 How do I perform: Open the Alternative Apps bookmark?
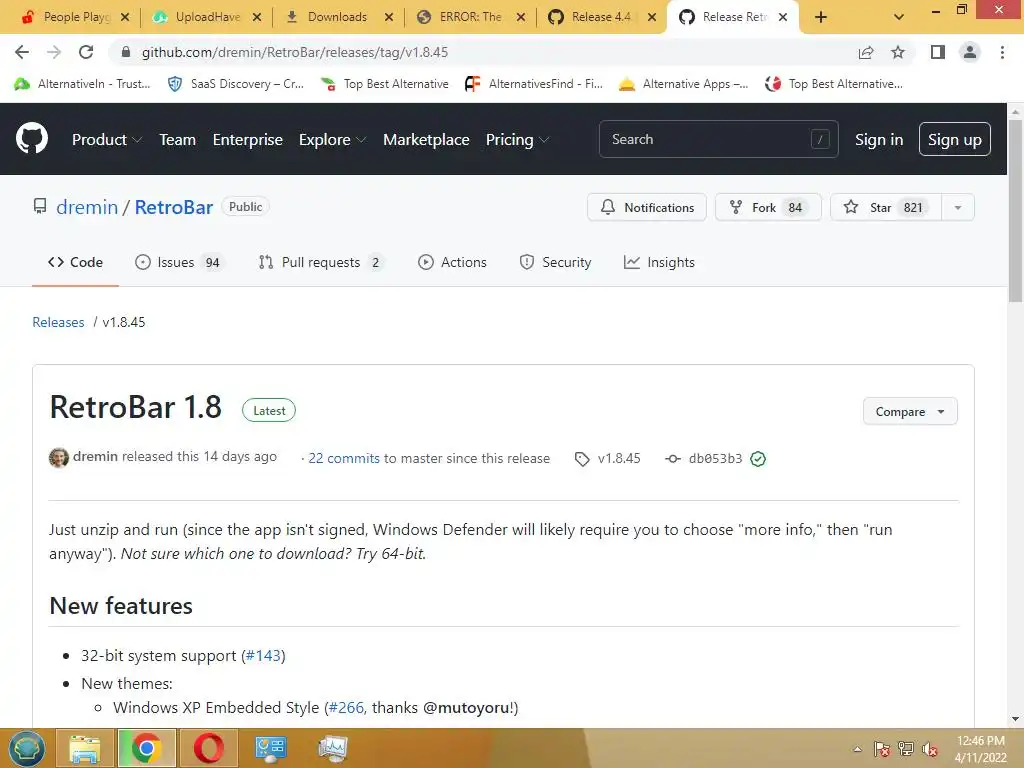[683, 84]
